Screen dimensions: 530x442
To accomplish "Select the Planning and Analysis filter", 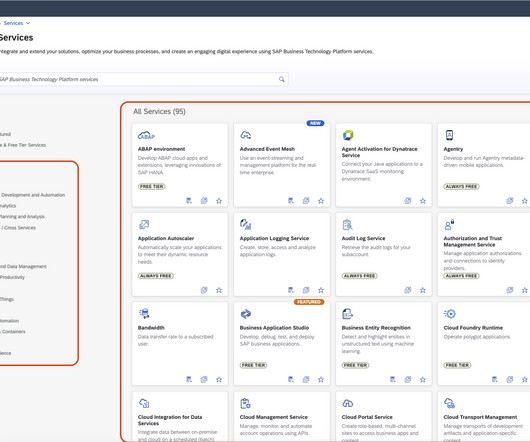I will [22, 217].
